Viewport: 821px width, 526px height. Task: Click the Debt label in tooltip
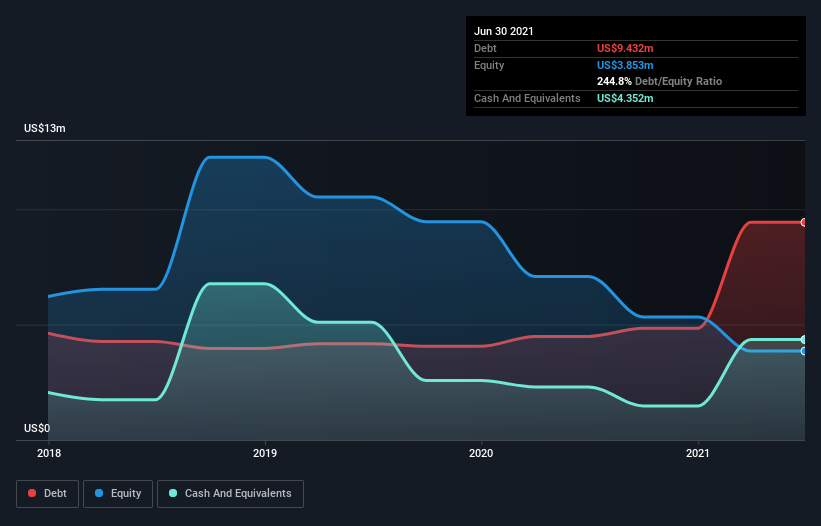[485, 48]
